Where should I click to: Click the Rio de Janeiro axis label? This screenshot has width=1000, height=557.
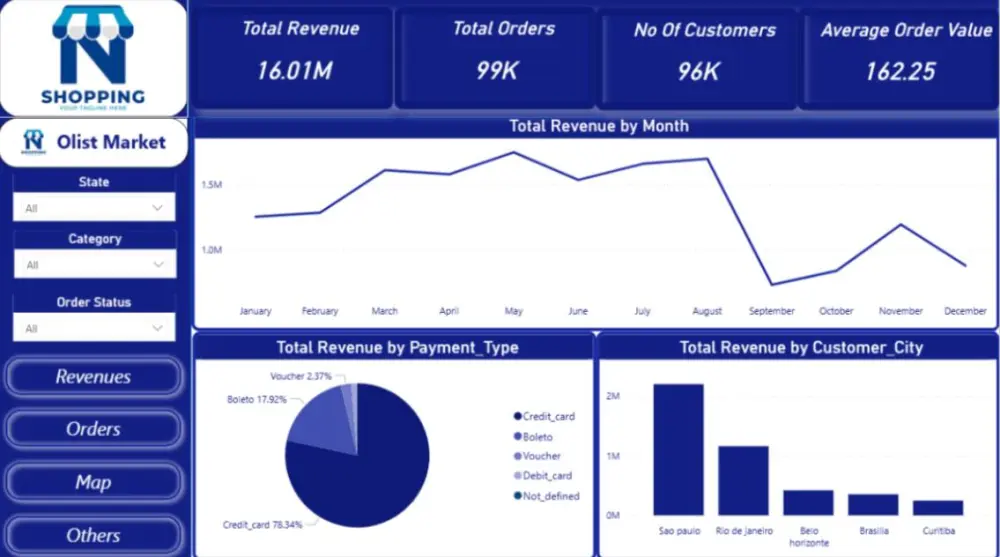[744, 531]
